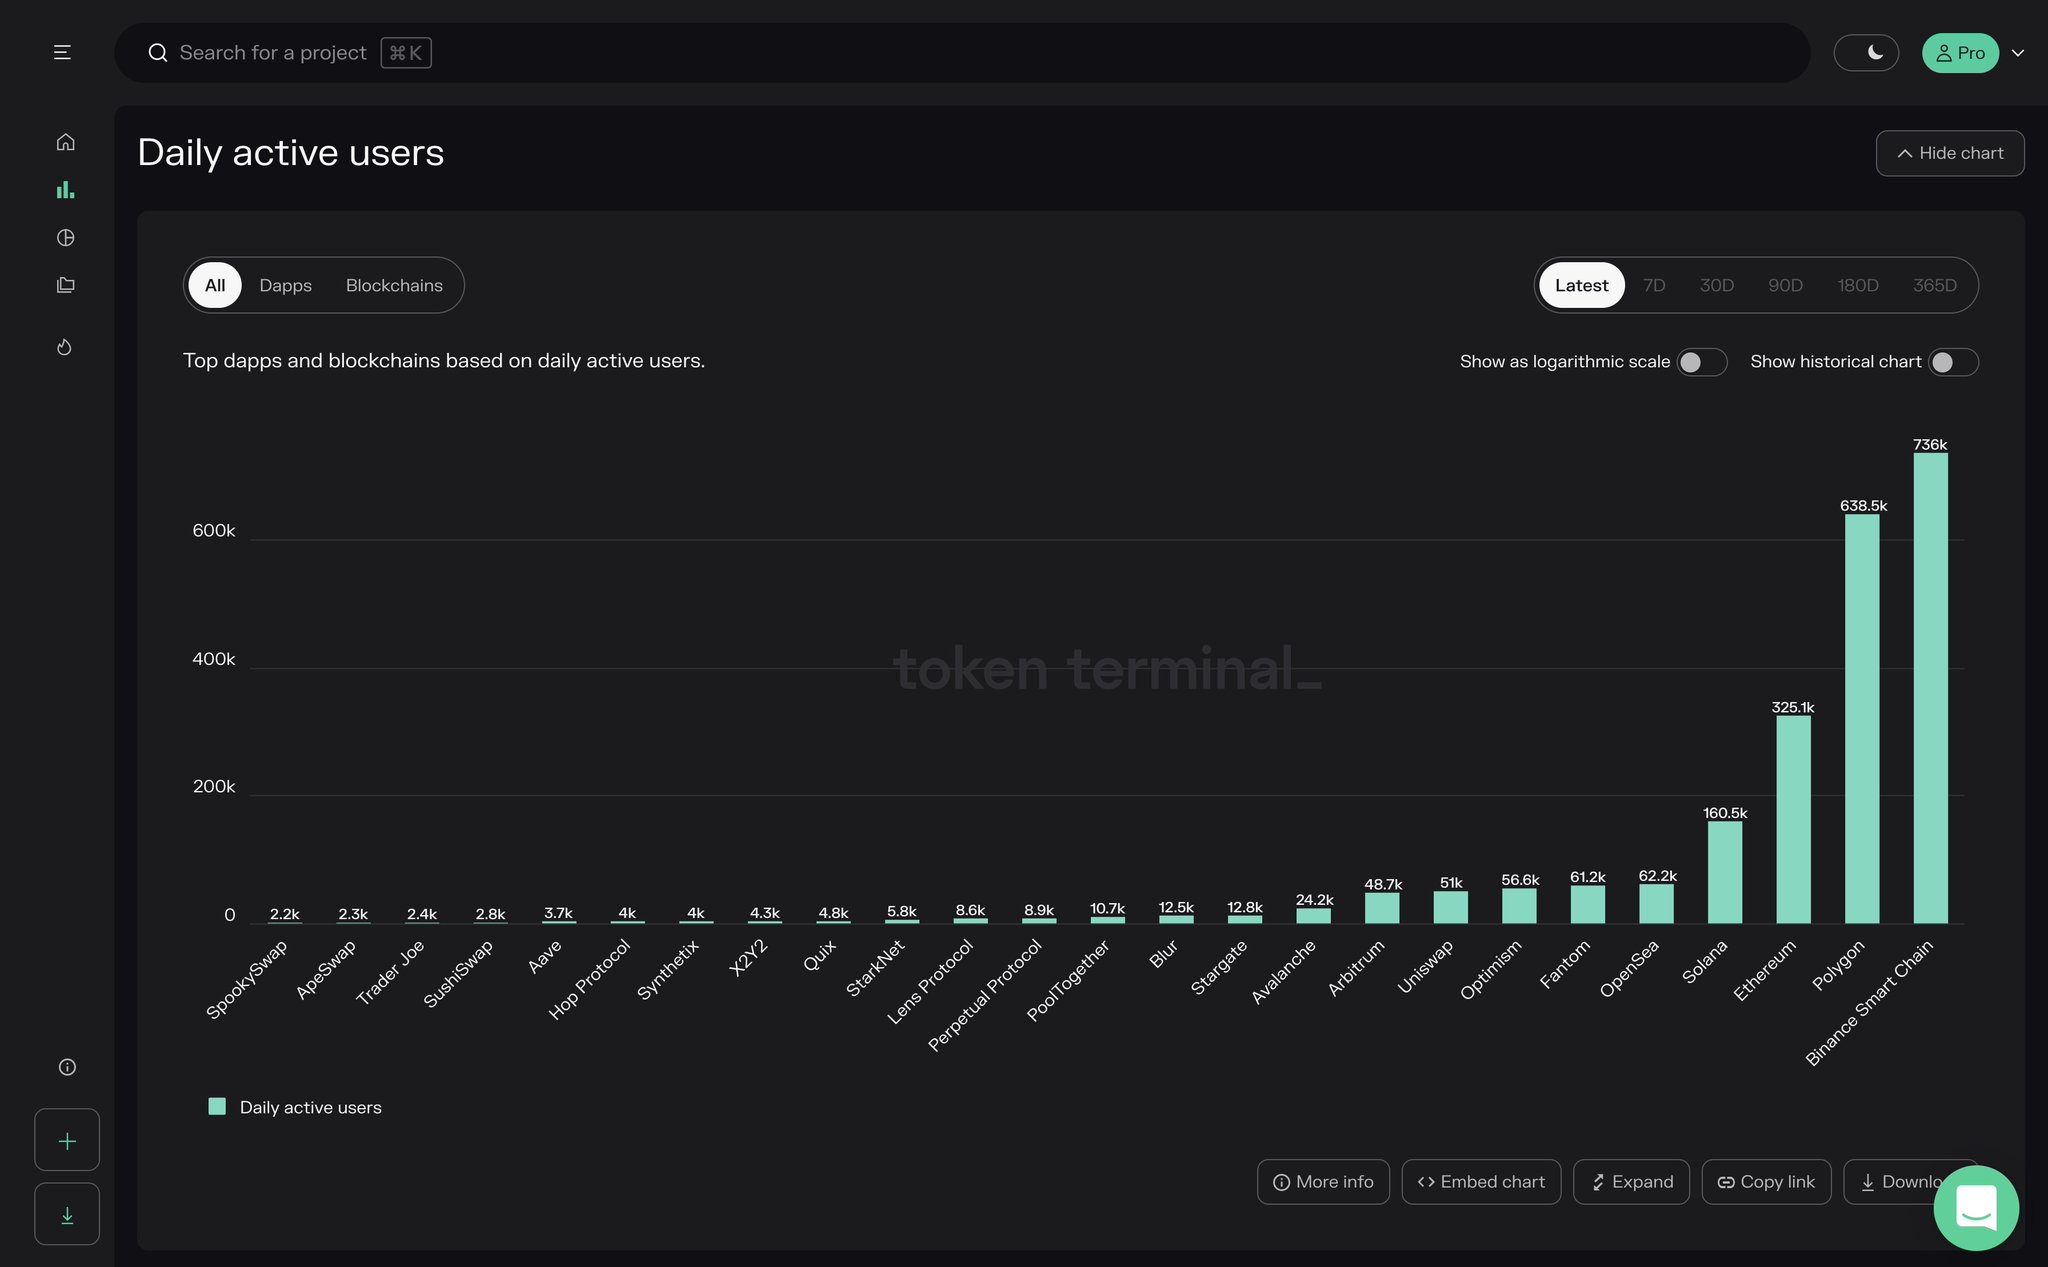Viewport: 2048px width, 1267px height.
Task: Open the hamburger menu top left
Action: click(x=62, y=52)
